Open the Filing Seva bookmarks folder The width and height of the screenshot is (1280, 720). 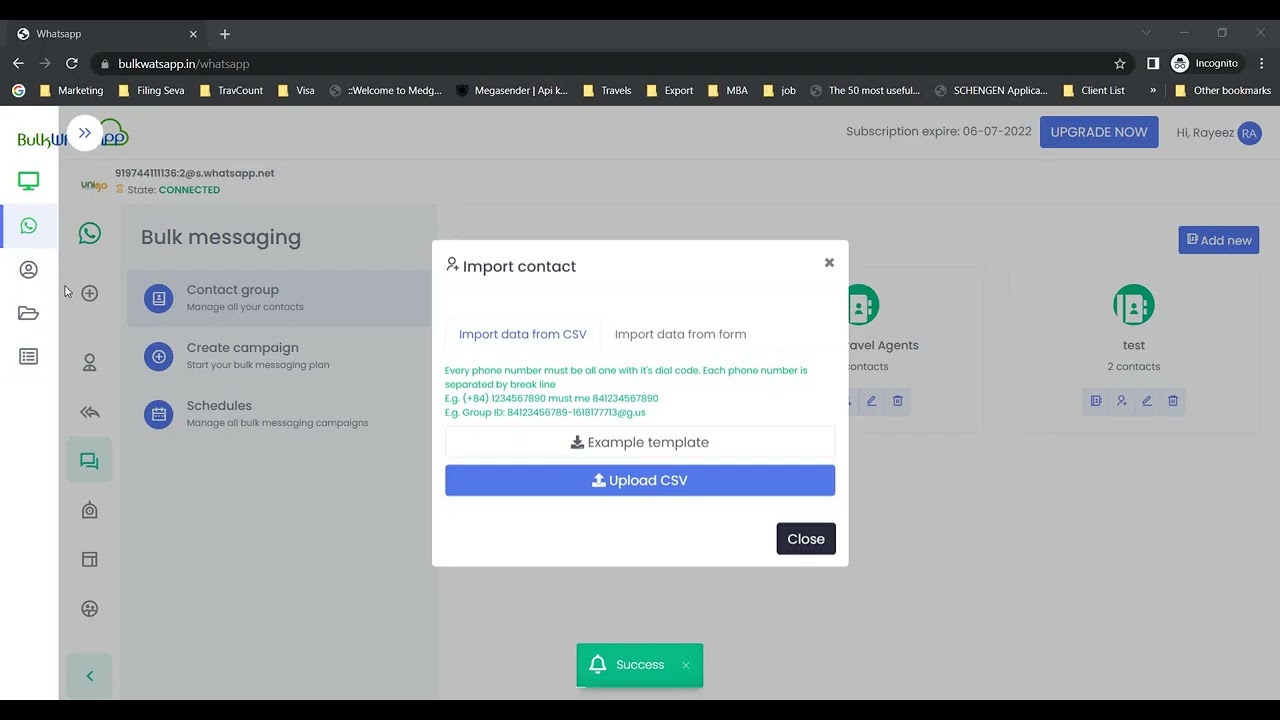pyautogui.click(x=151, y=90)
